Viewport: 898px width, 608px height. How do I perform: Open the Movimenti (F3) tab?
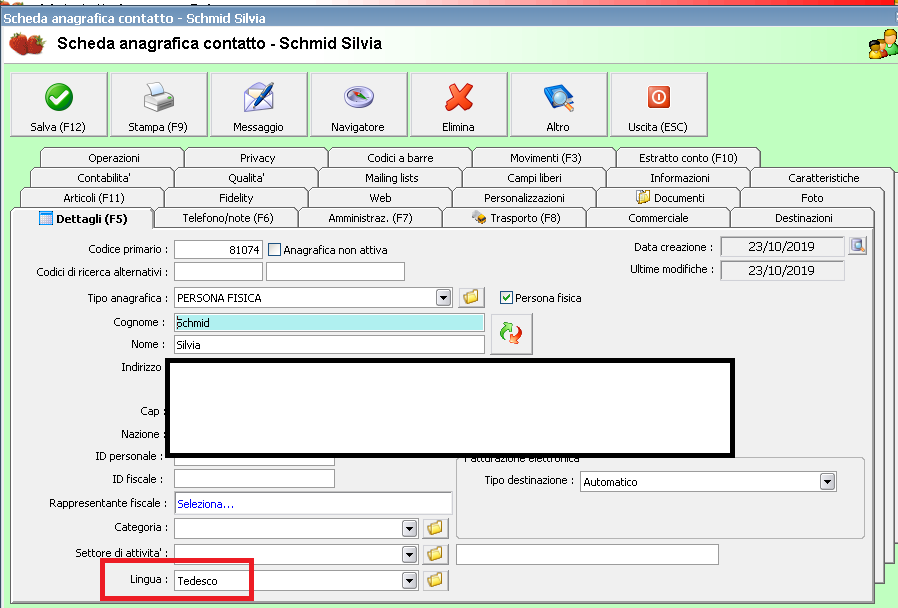click(545, 158)
